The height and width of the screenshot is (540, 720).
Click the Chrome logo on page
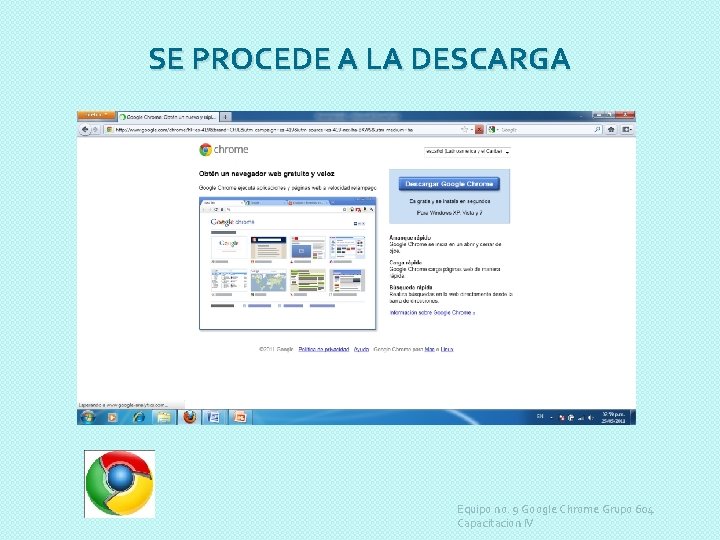[x=224, y=150]
